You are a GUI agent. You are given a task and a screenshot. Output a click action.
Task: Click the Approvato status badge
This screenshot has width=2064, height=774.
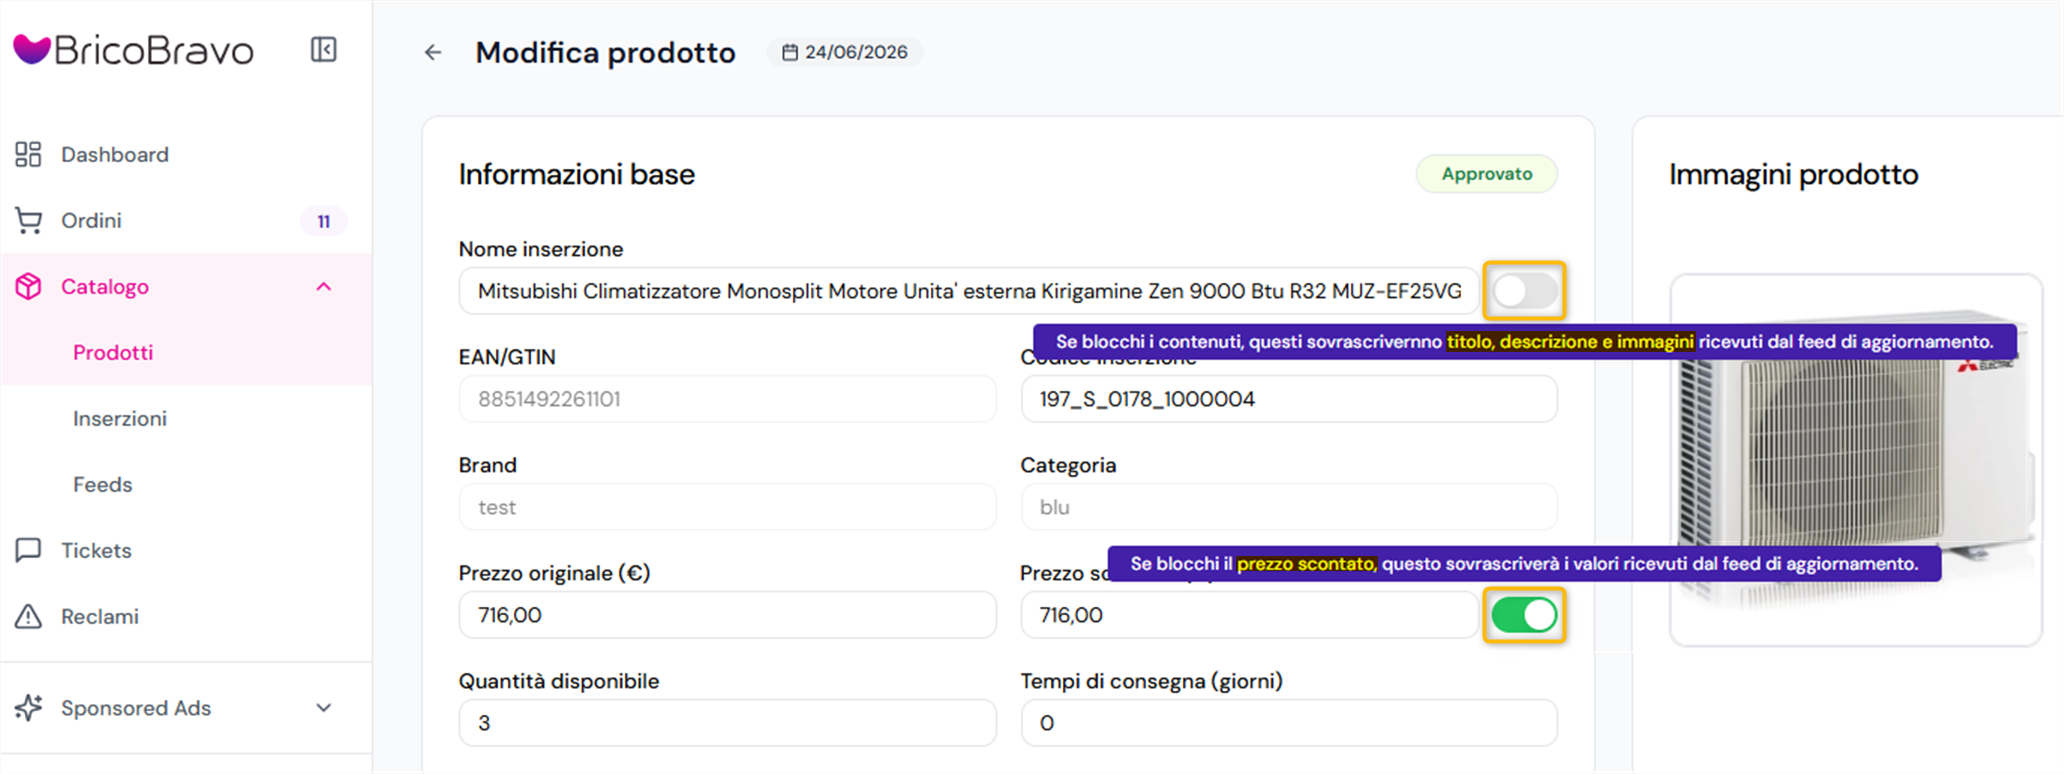coord(1487,174)
